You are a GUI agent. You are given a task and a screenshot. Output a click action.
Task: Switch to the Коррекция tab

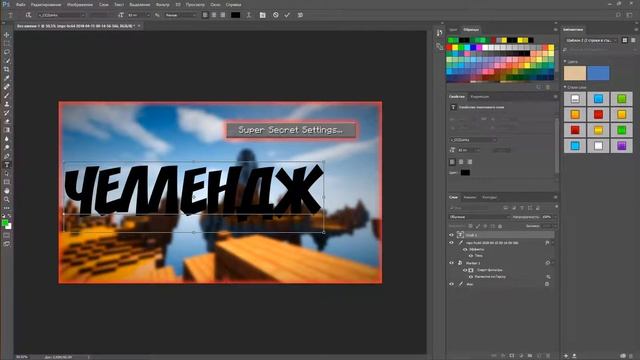click(480, 97)
